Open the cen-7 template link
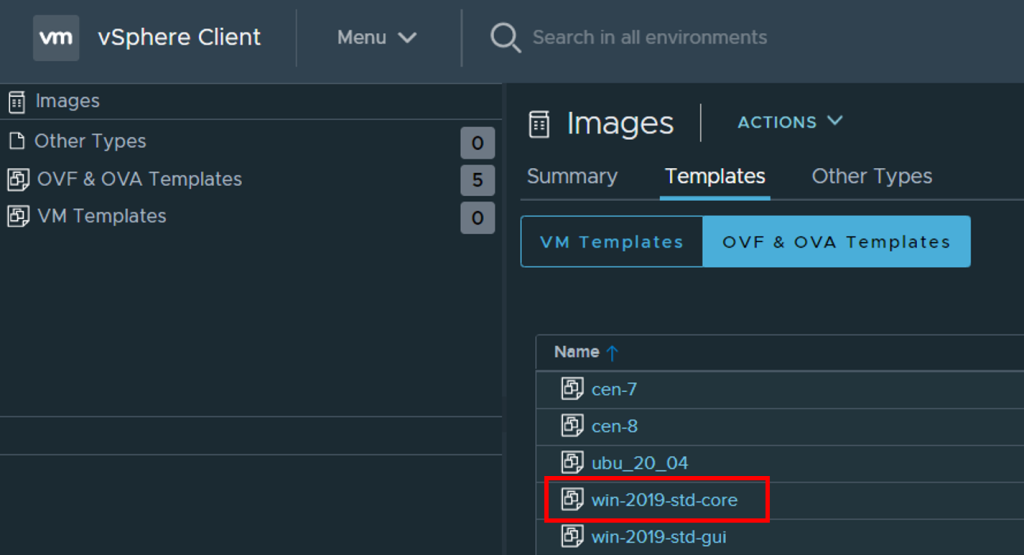1024x555 pixels. coord(614,389)
